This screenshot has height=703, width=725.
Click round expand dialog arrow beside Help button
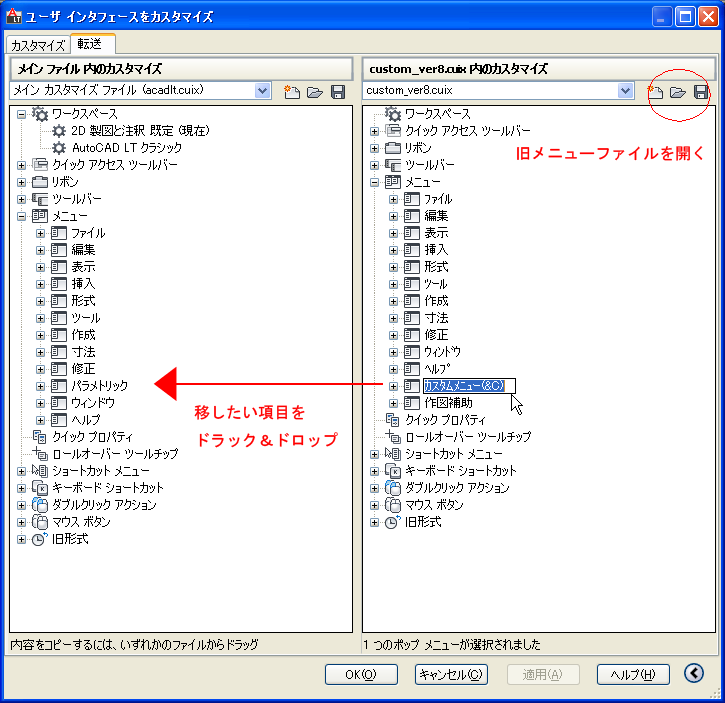coord(694,673)
